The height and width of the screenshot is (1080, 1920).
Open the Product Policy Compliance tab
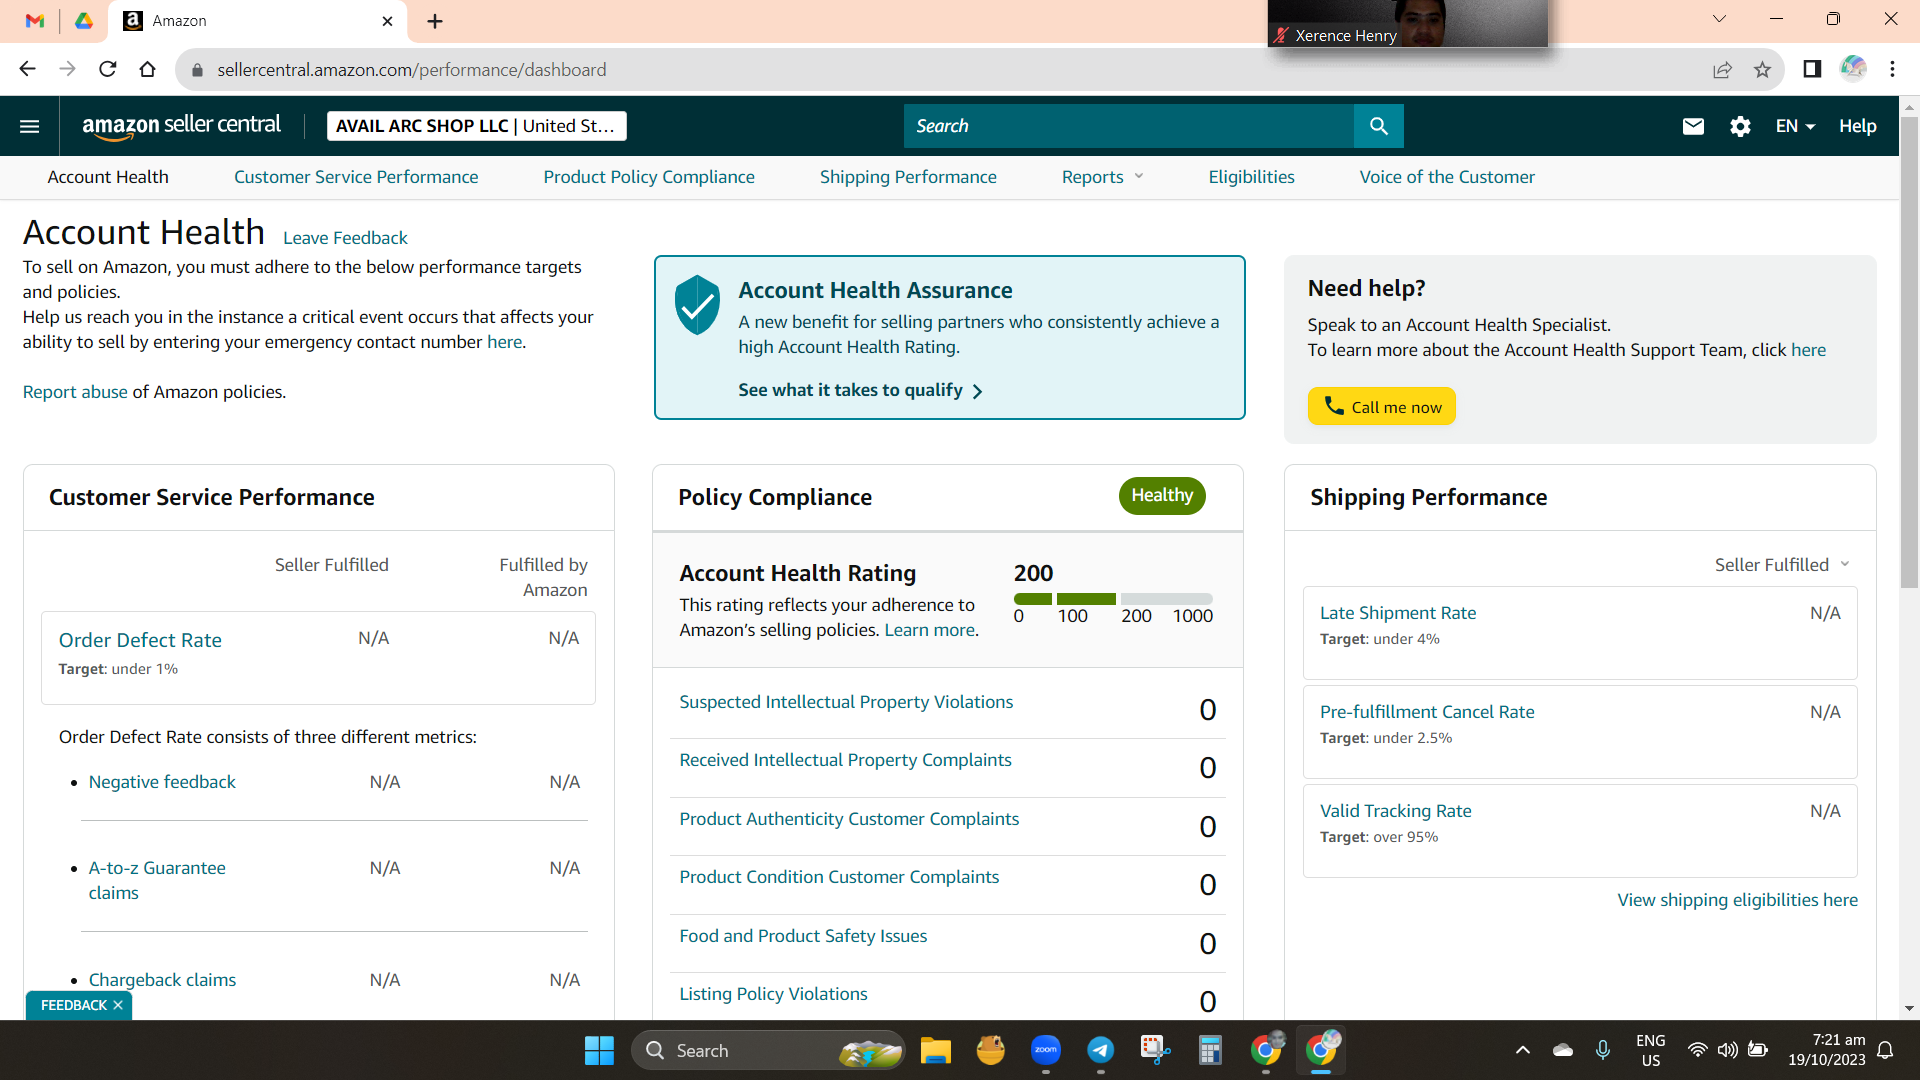point(649,177)
